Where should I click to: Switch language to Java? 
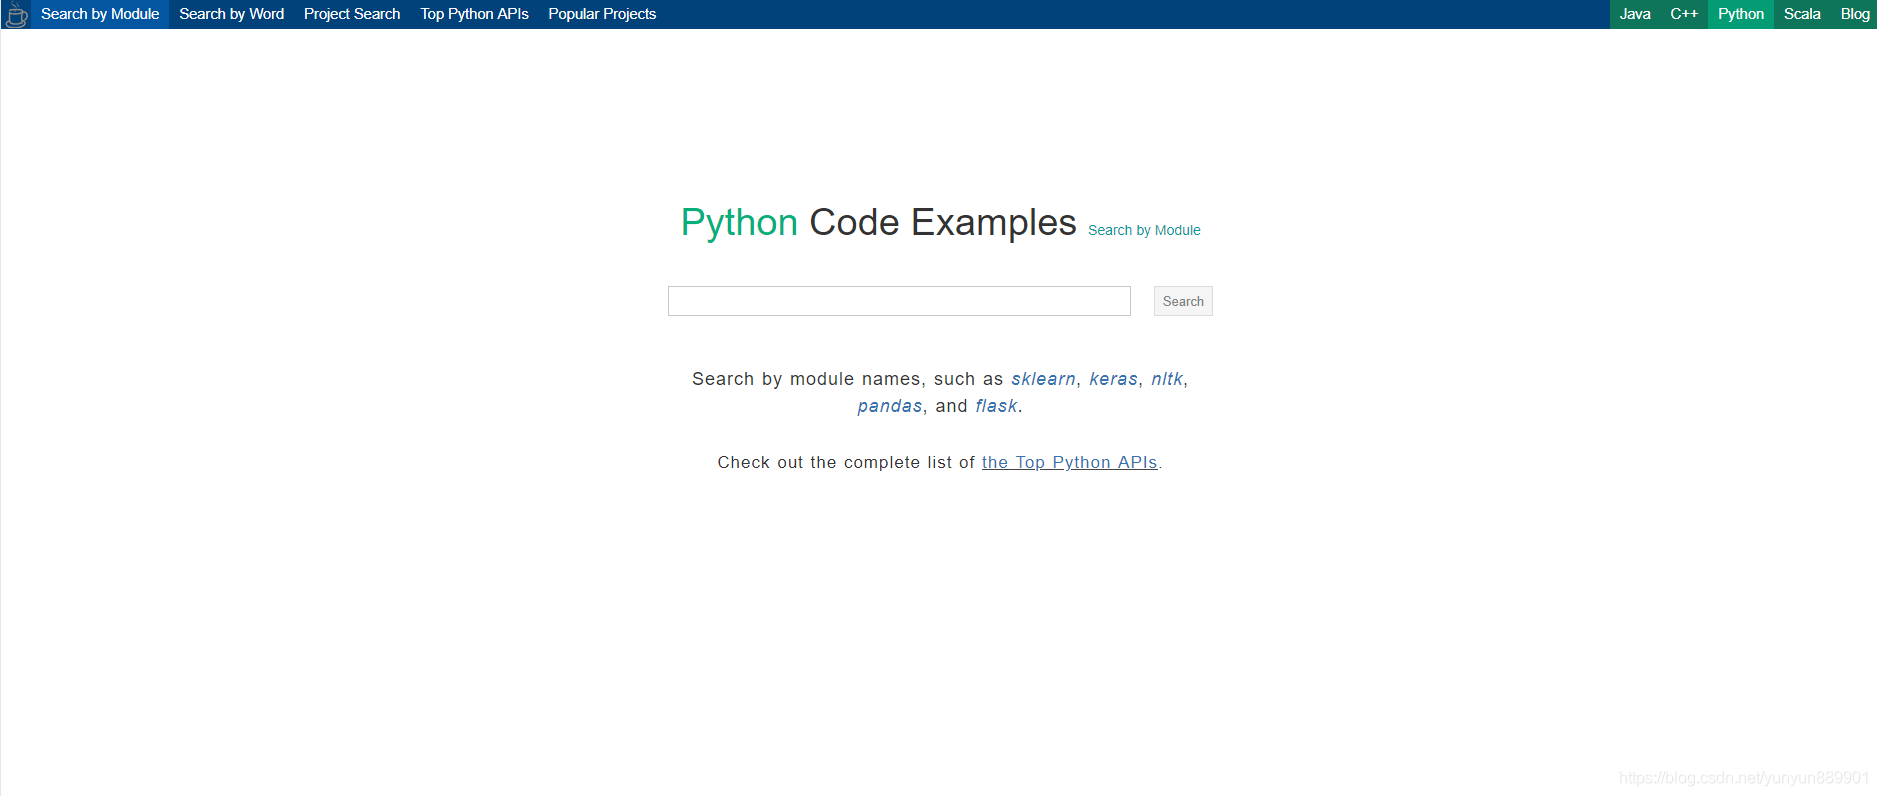[1635, 14]
